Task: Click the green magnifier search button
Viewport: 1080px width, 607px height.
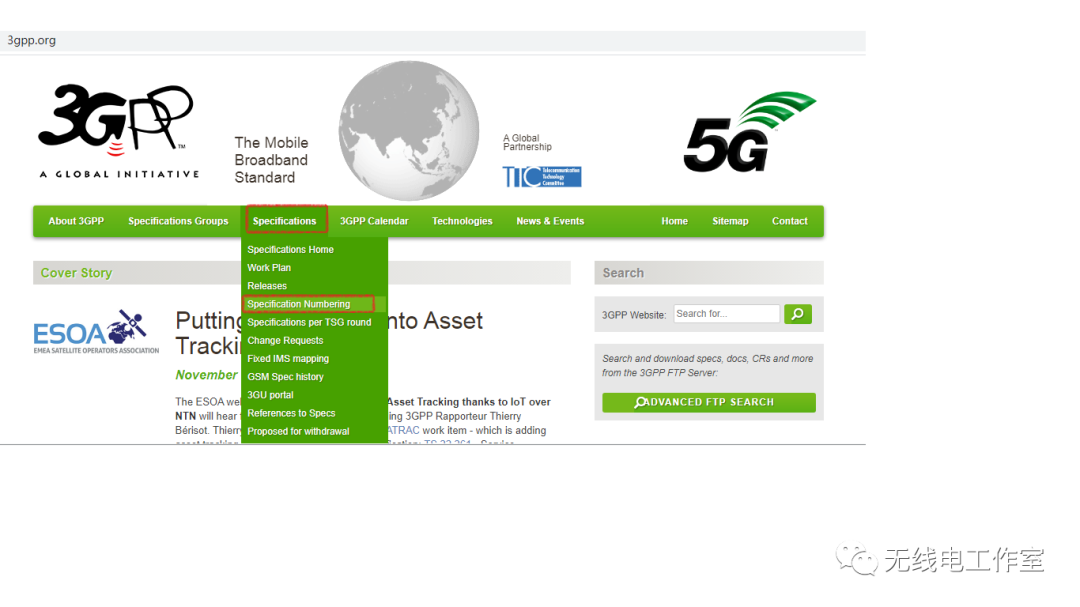Action: pos(798,314)
